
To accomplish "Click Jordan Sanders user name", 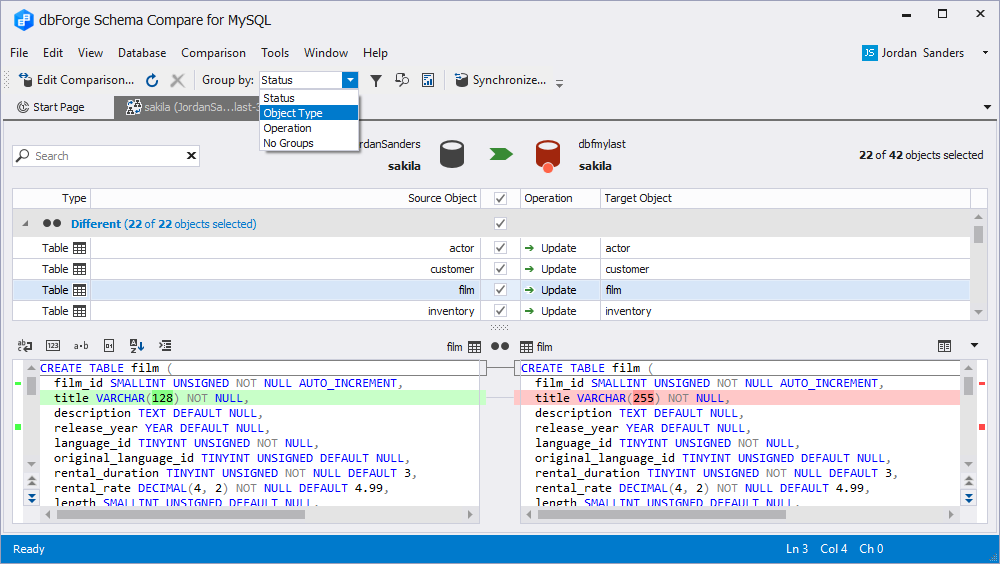I will 922,53.
